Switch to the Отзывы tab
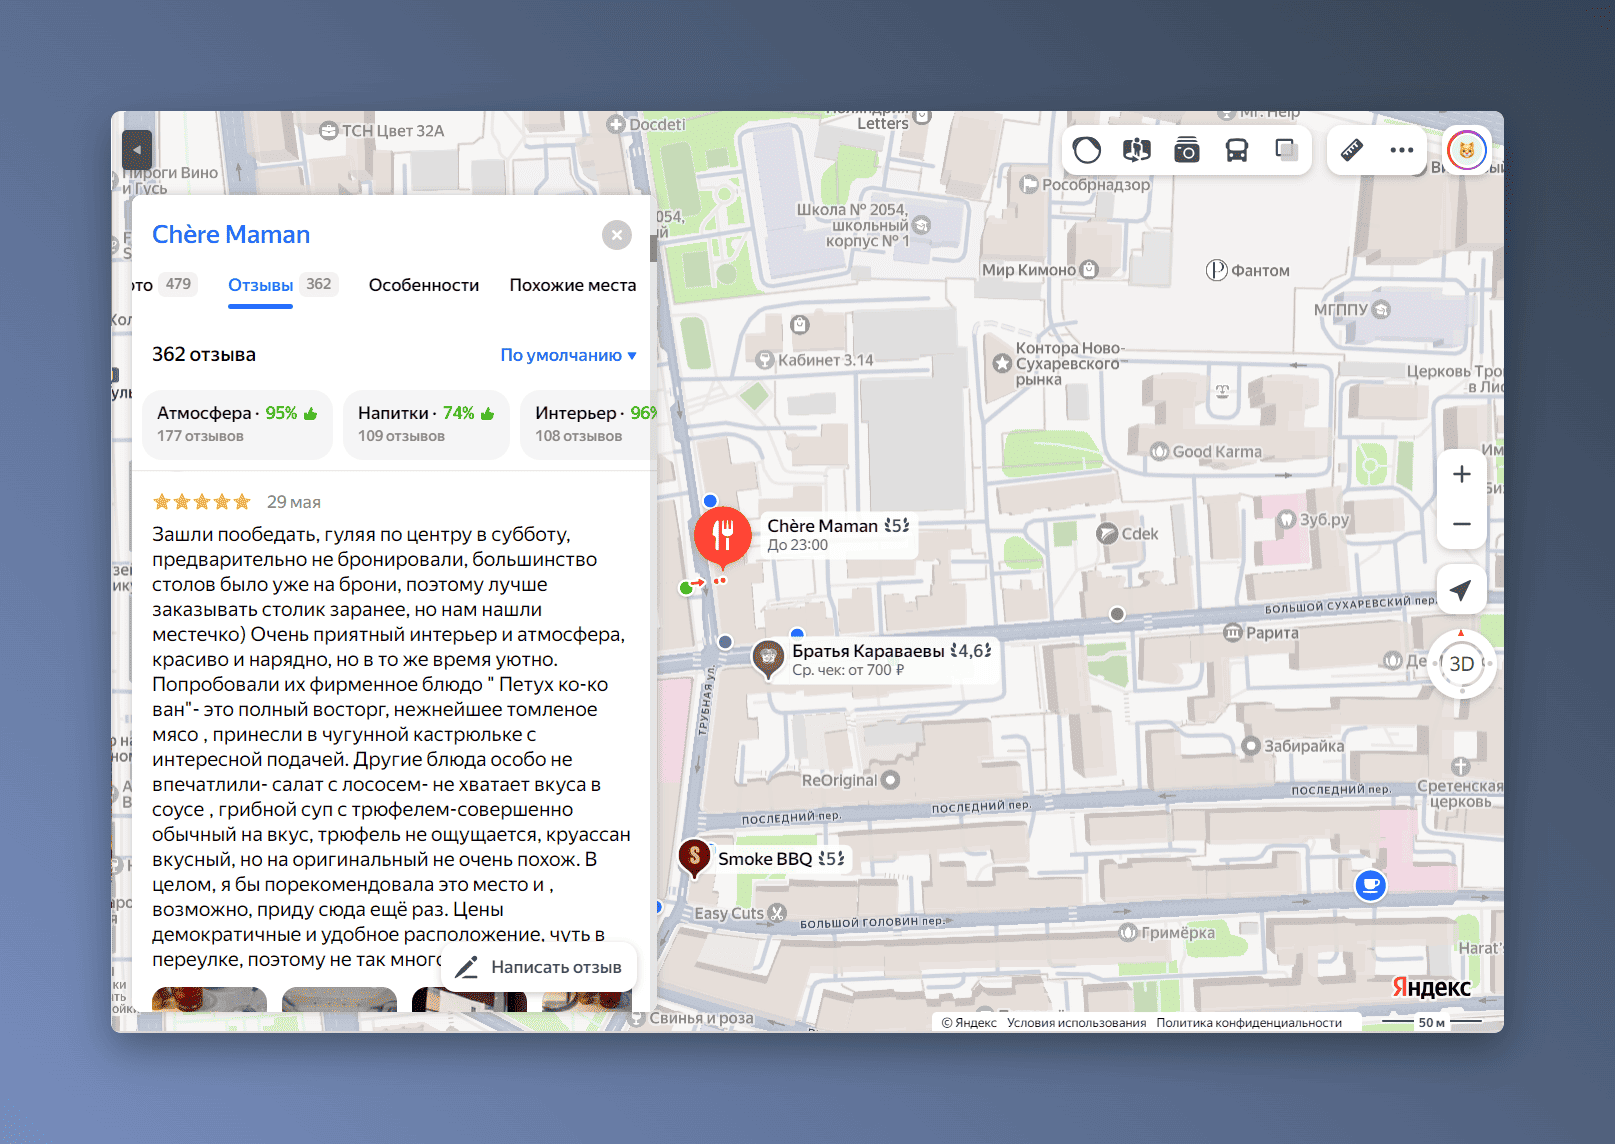1615x1144 pixels. pos(260,286)
